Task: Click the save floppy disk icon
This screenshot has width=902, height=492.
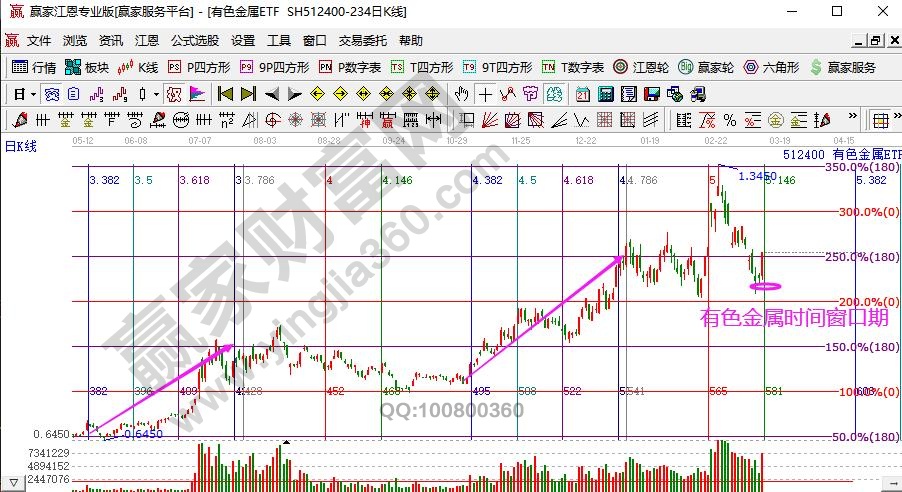Action: pyautogui.click(x=652, y=94)
